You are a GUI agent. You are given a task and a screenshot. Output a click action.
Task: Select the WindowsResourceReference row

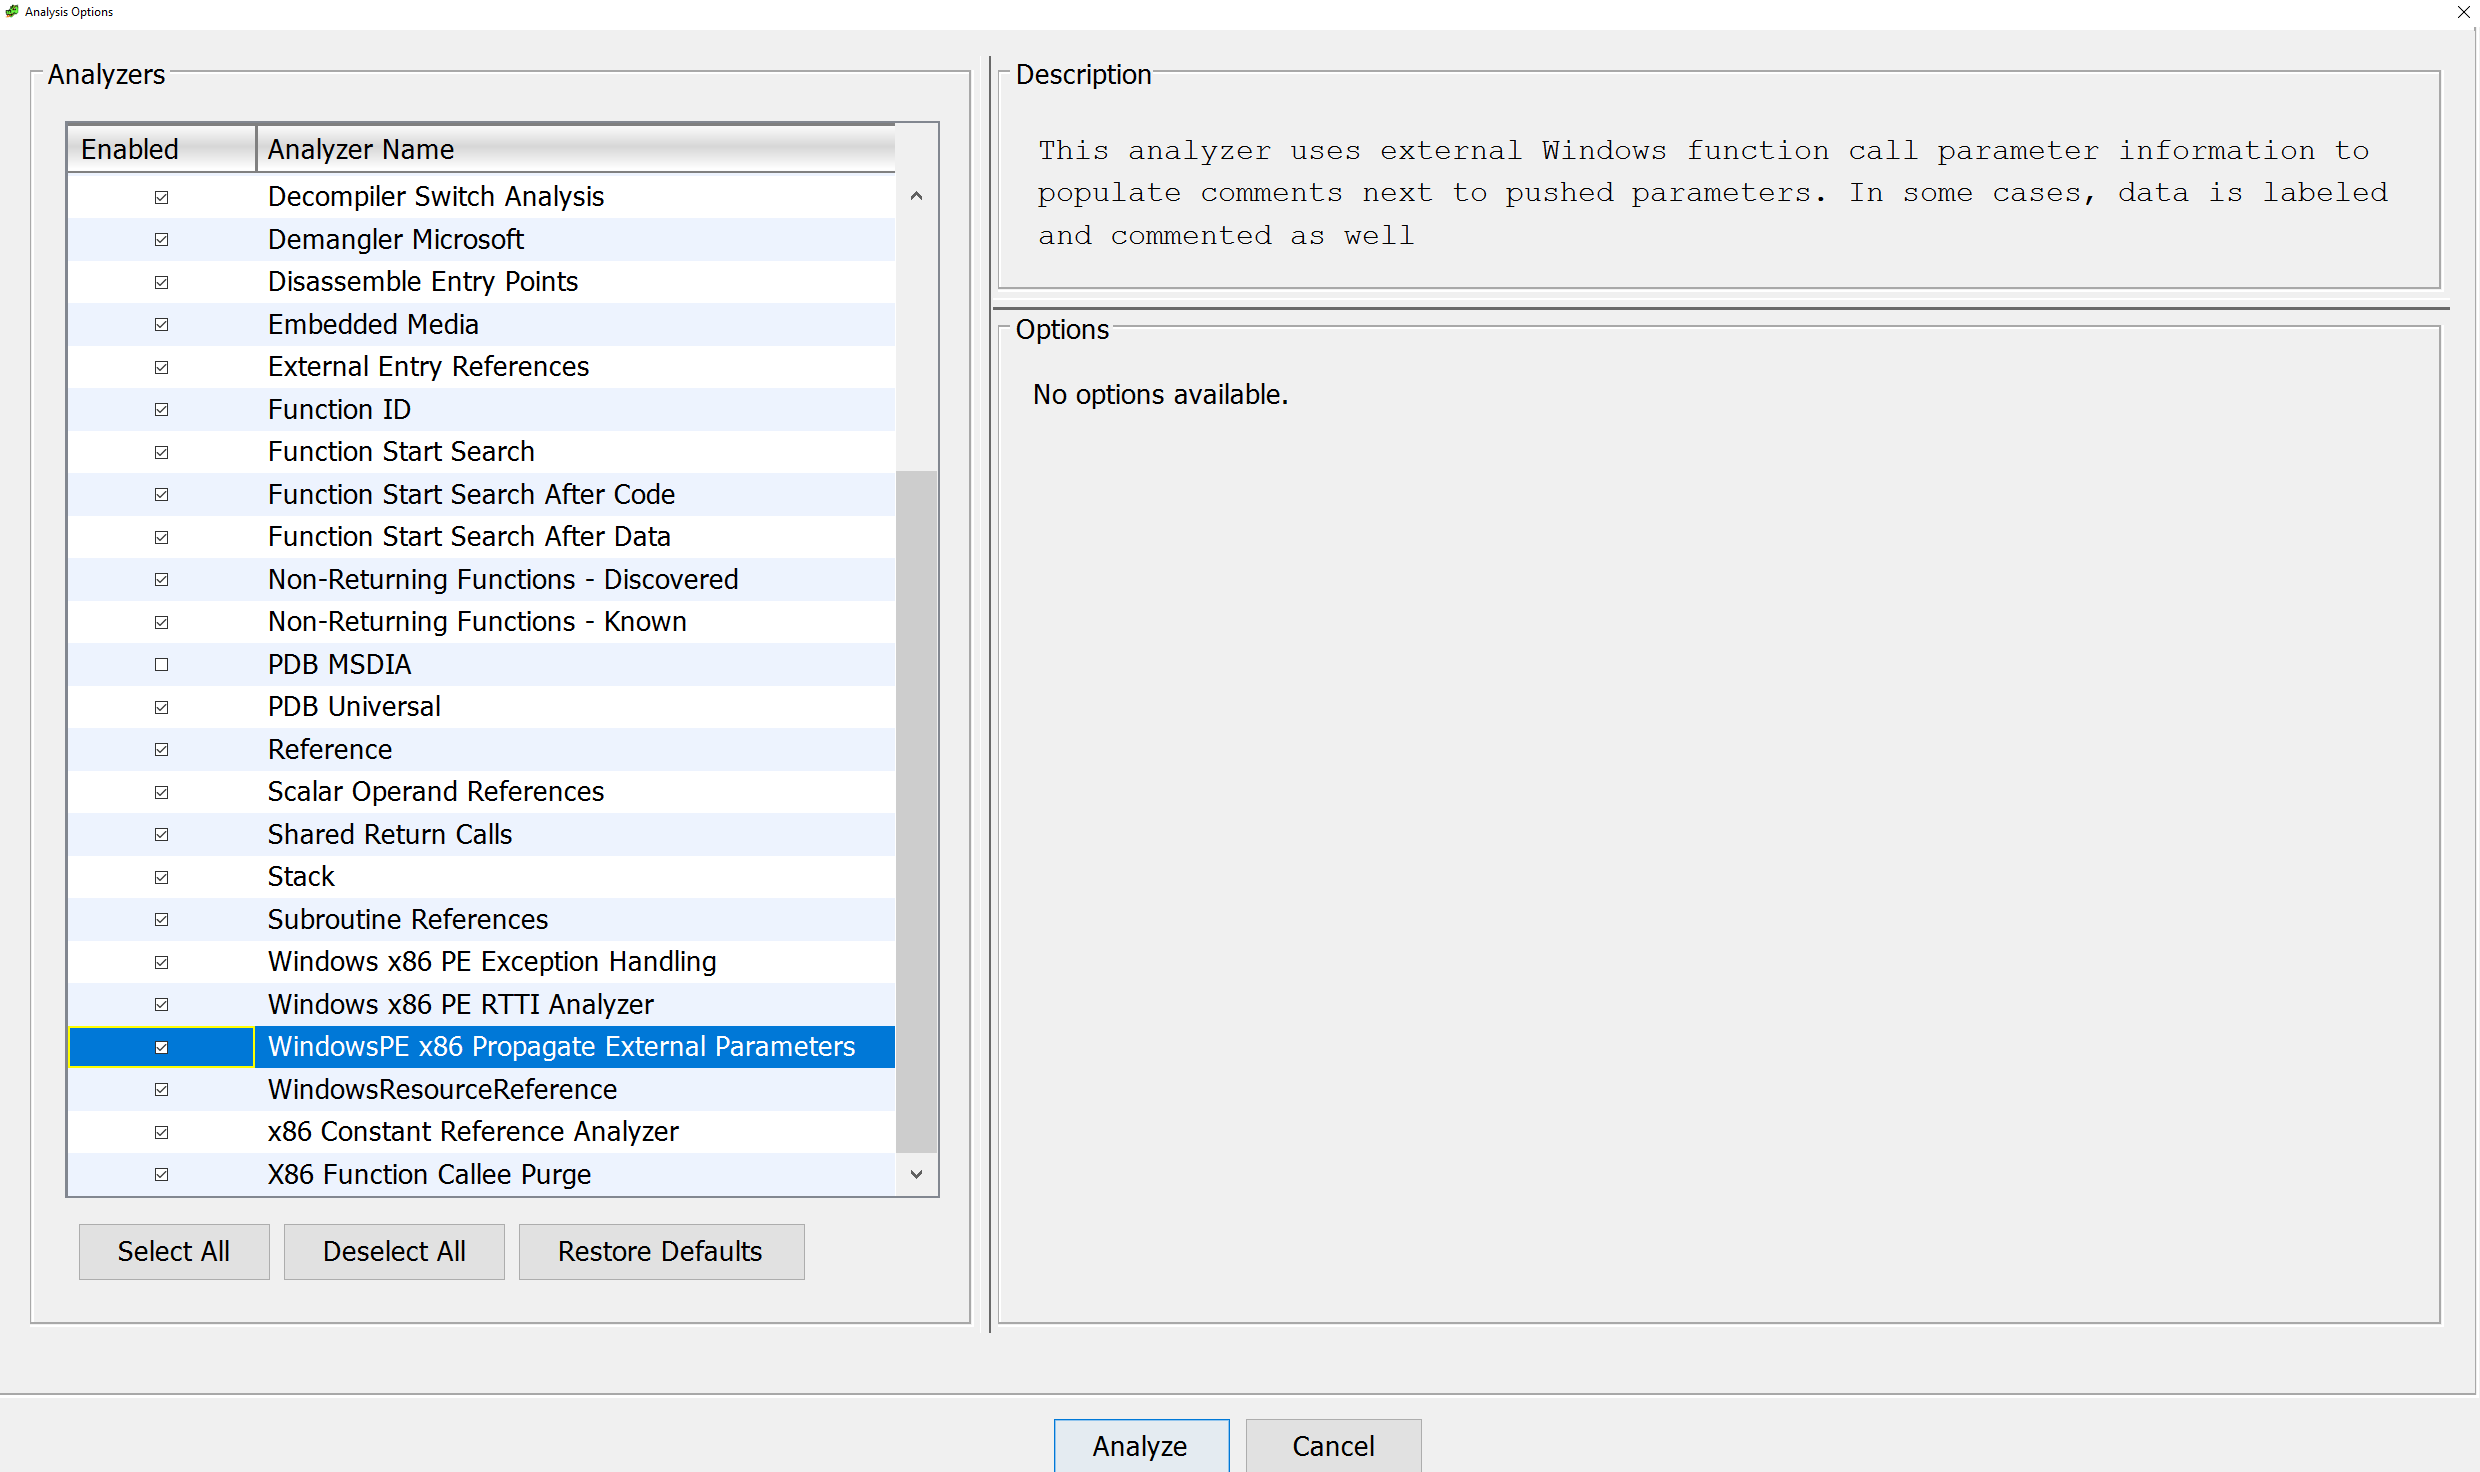pyautogui.click(x=442, y=1089)
